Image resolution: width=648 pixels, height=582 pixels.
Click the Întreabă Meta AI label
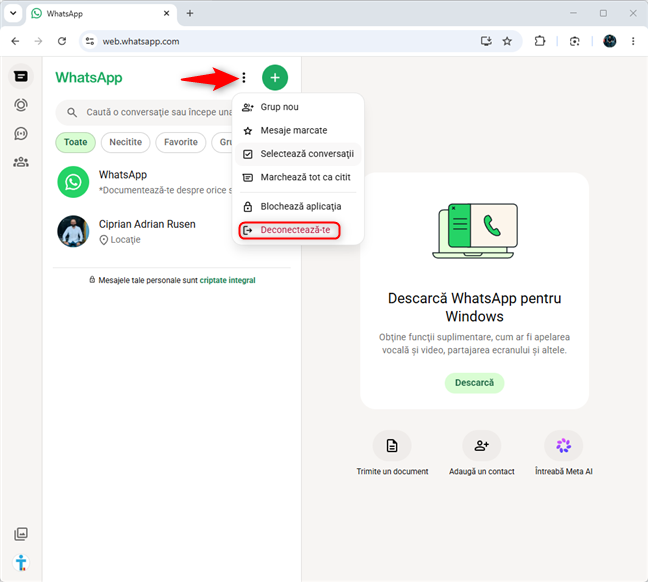point(564,471)
